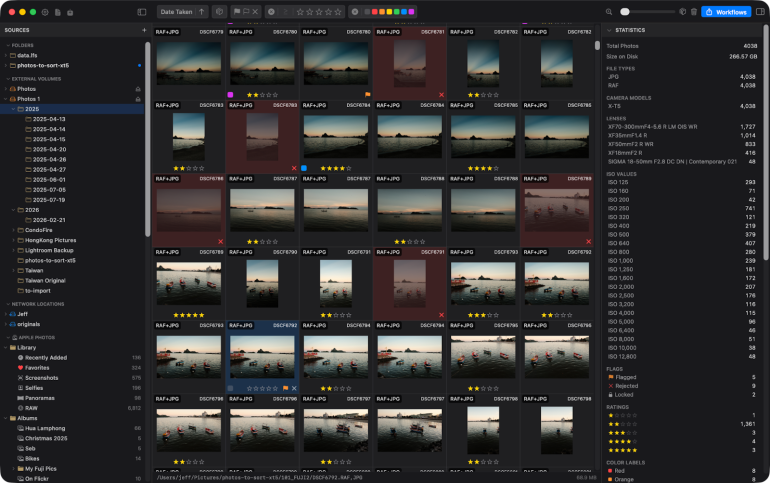Image resolution: width=770 pixels, height=483 pixels.
Task: Click 'ISO 250' in ISO values
Action: tap(618, 209)
